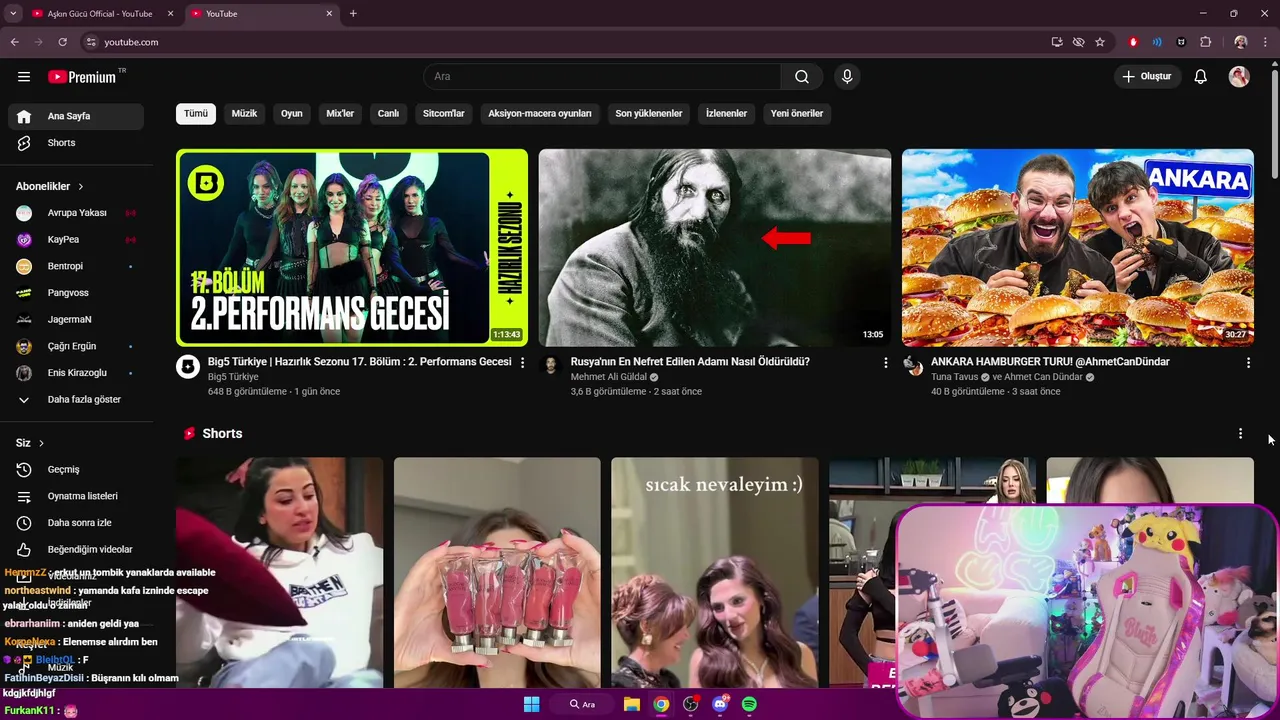This screenshot has height=720, width=1280.
Task: Select the Tümü filter chip
Action: coord(196,114)
